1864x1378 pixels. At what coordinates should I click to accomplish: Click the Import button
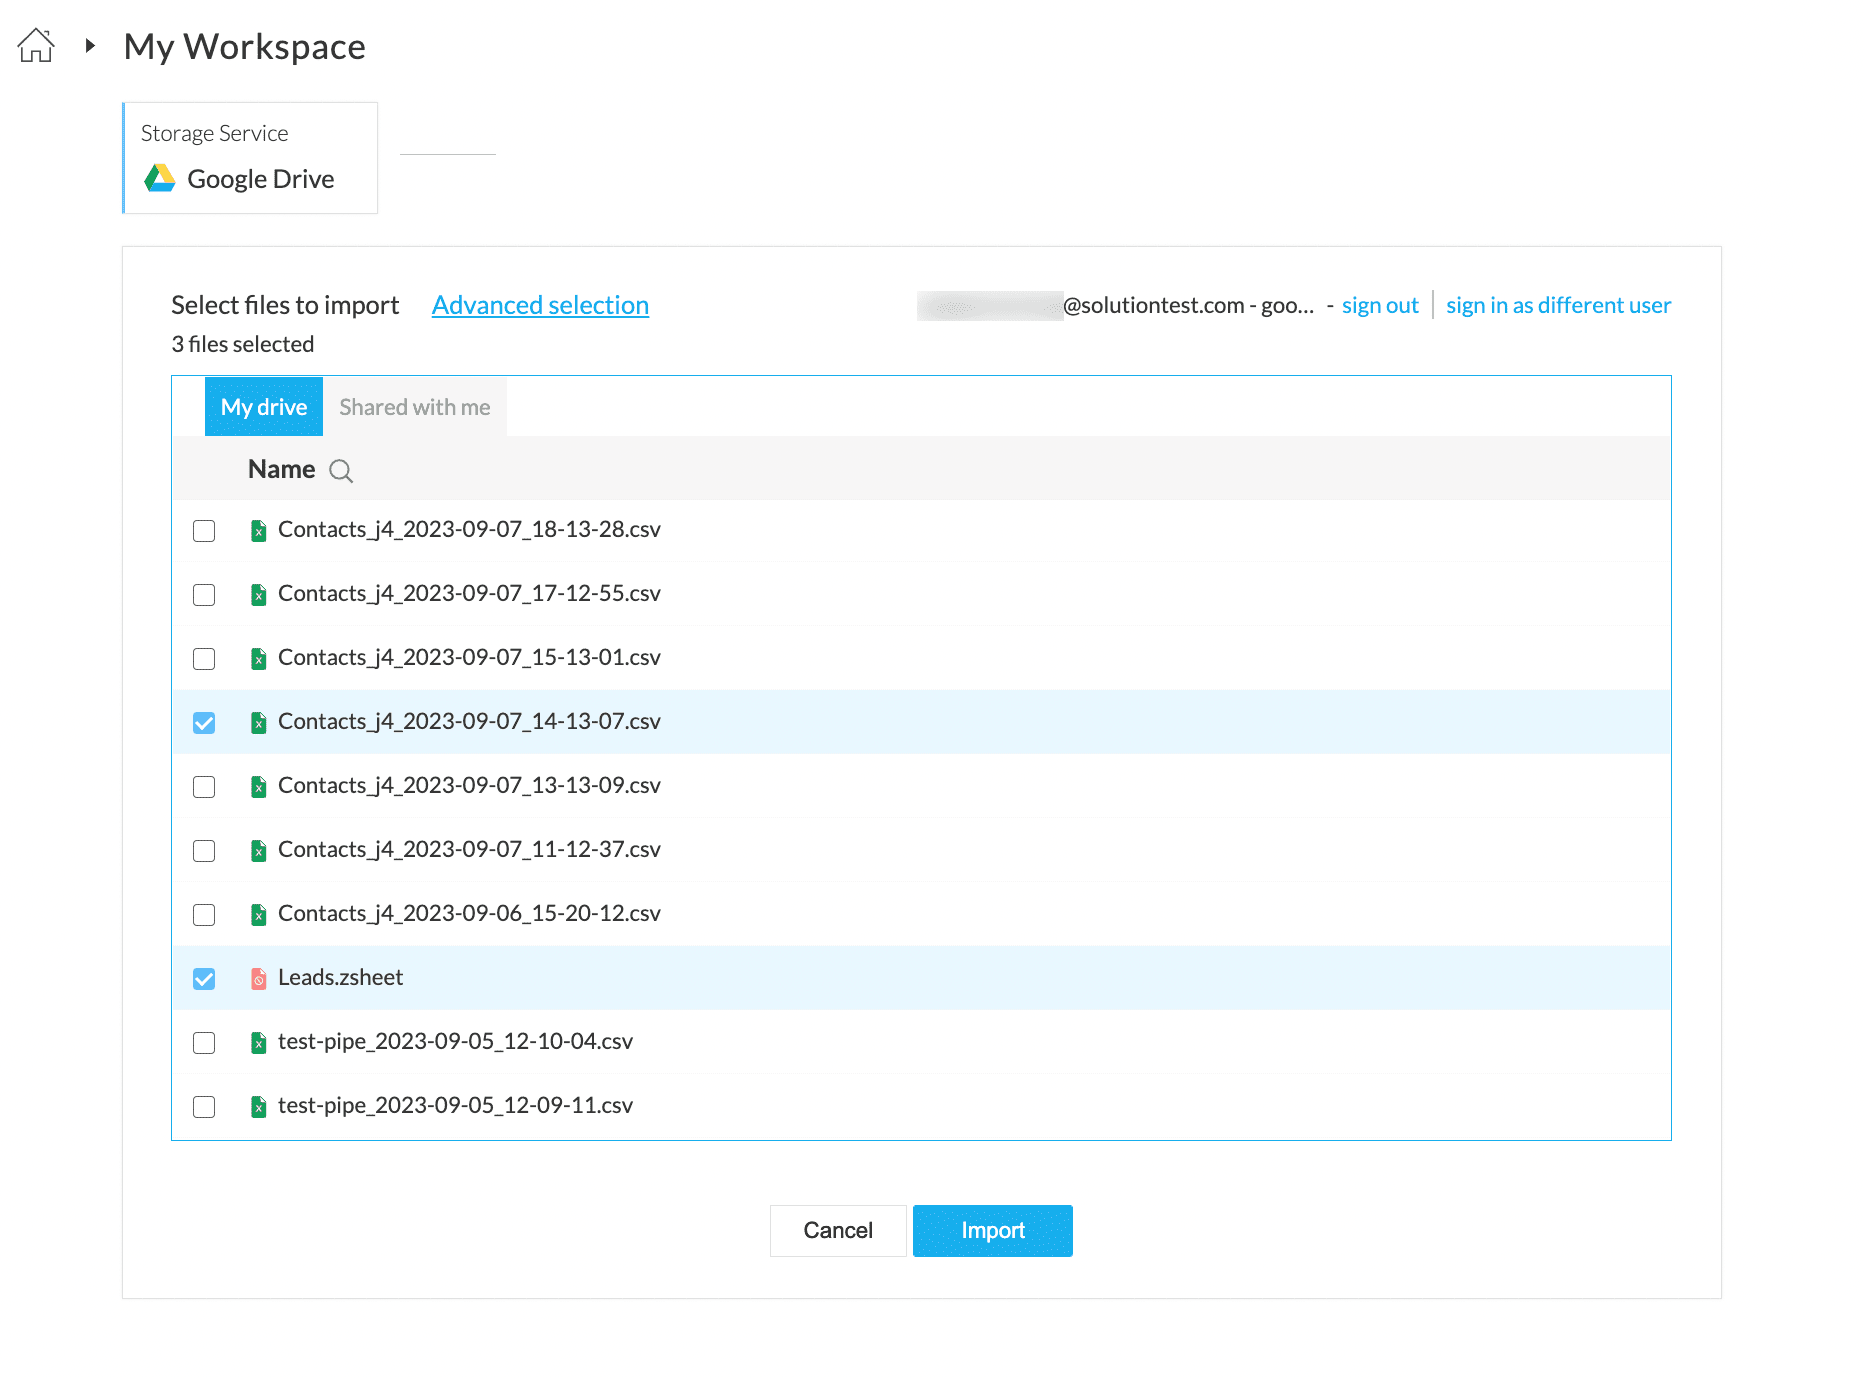click(992, 1231)
